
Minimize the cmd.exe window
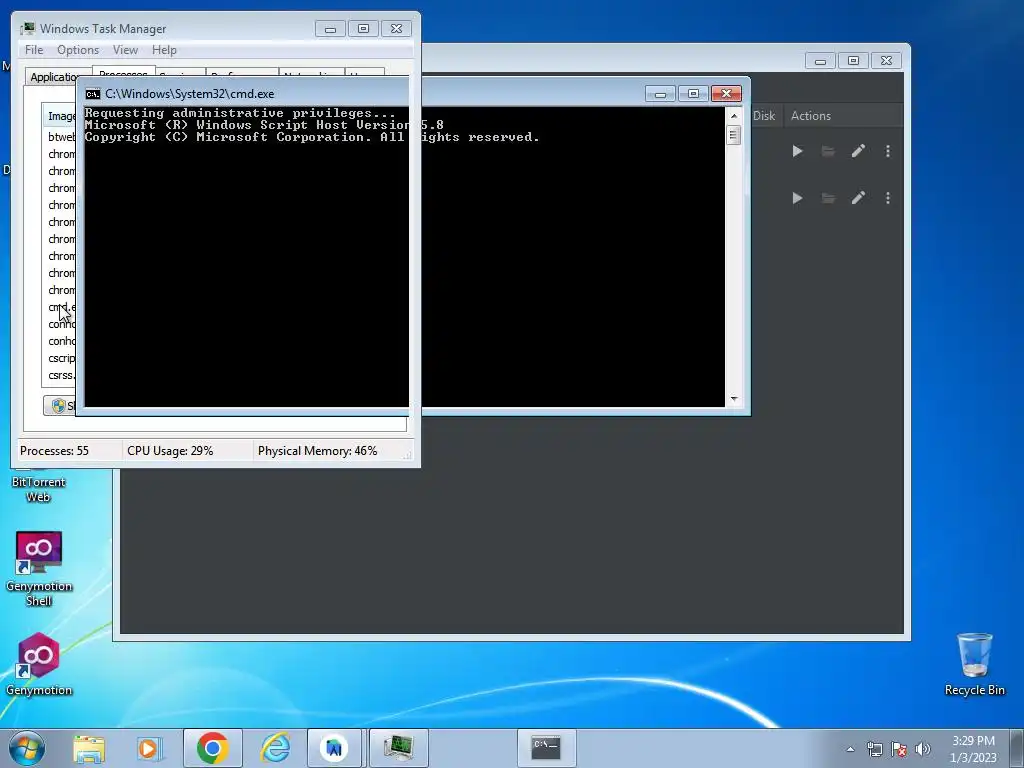tap(660, 94)
